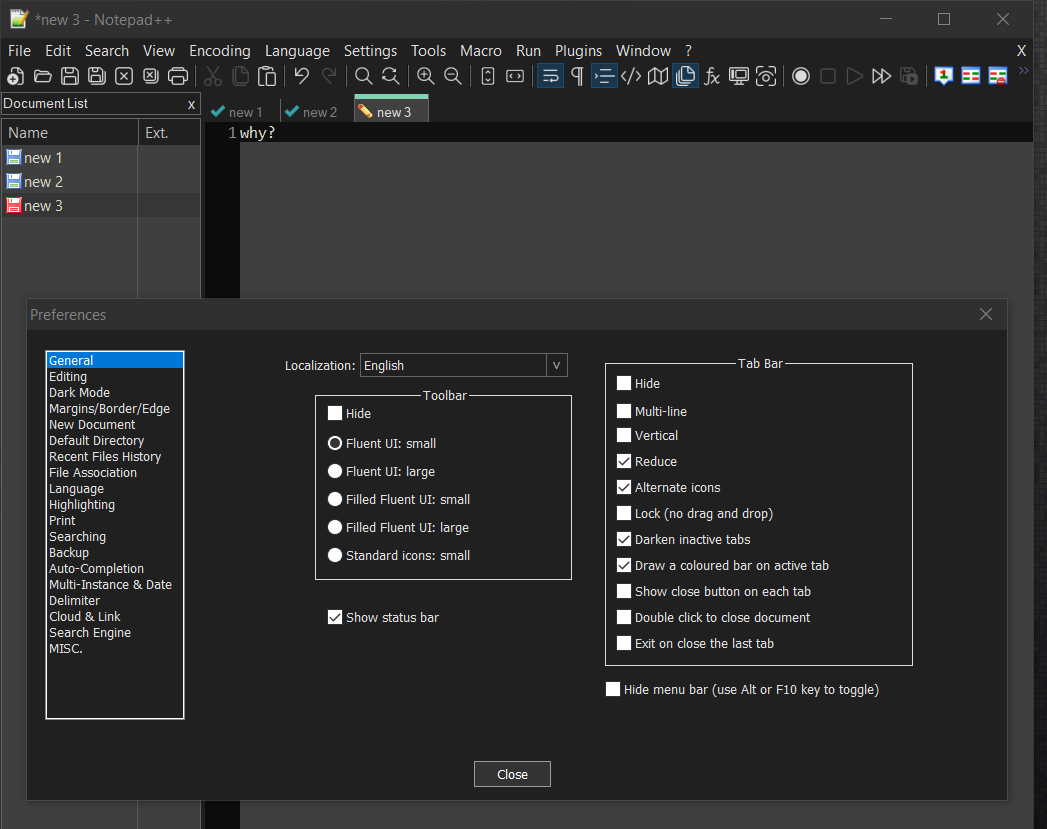Click the Find magnifier icon in toolbar
The height and width of the screenshot is (829, 1047).
[x=364, y=76]
